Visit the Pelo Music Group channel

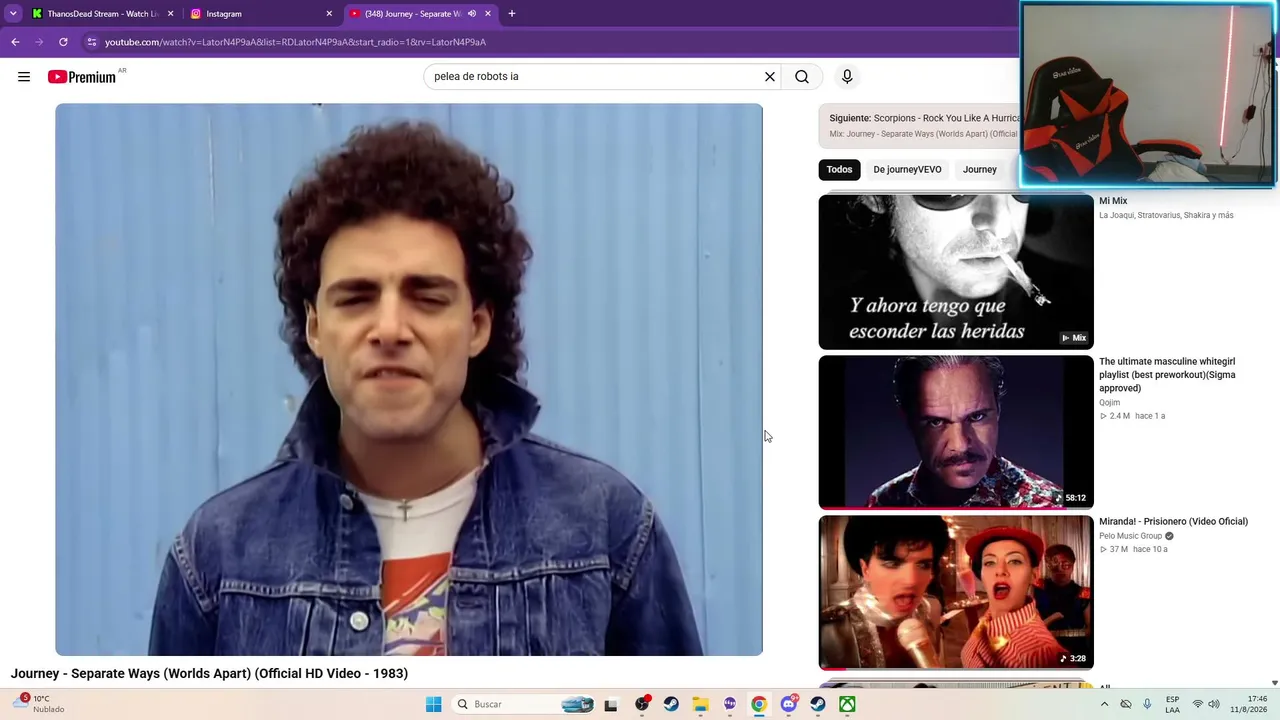[1130, 536]
